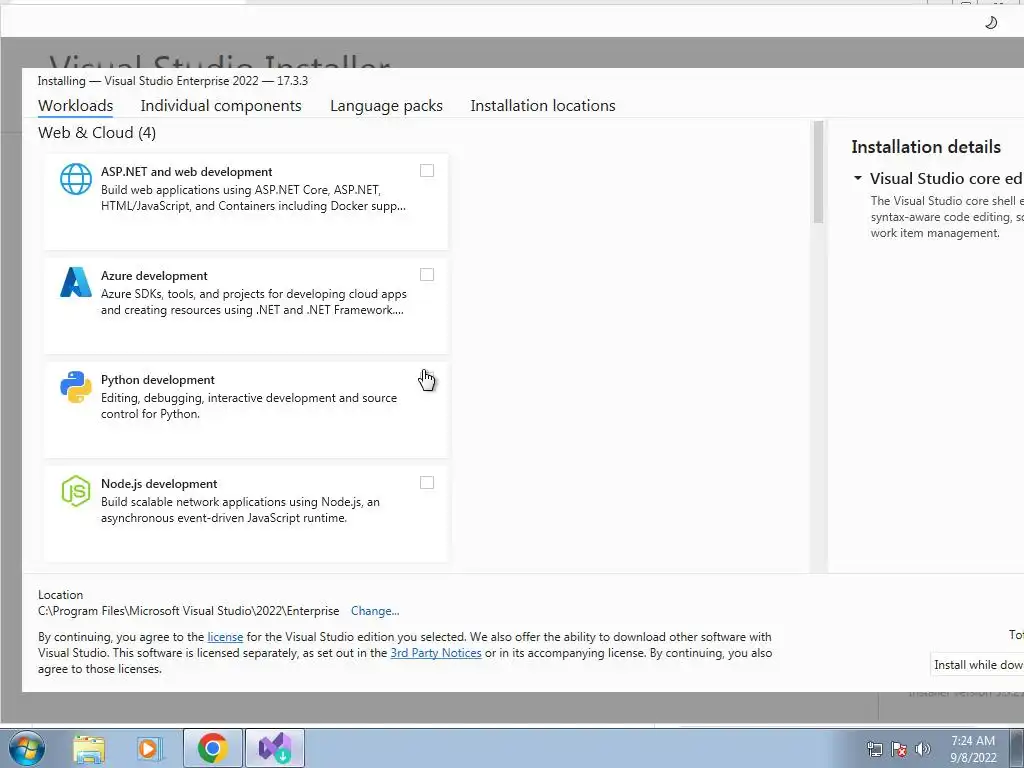Screen dimensions: 1024x768
Task: Check the Python development workload
Action: coord(426,378)
